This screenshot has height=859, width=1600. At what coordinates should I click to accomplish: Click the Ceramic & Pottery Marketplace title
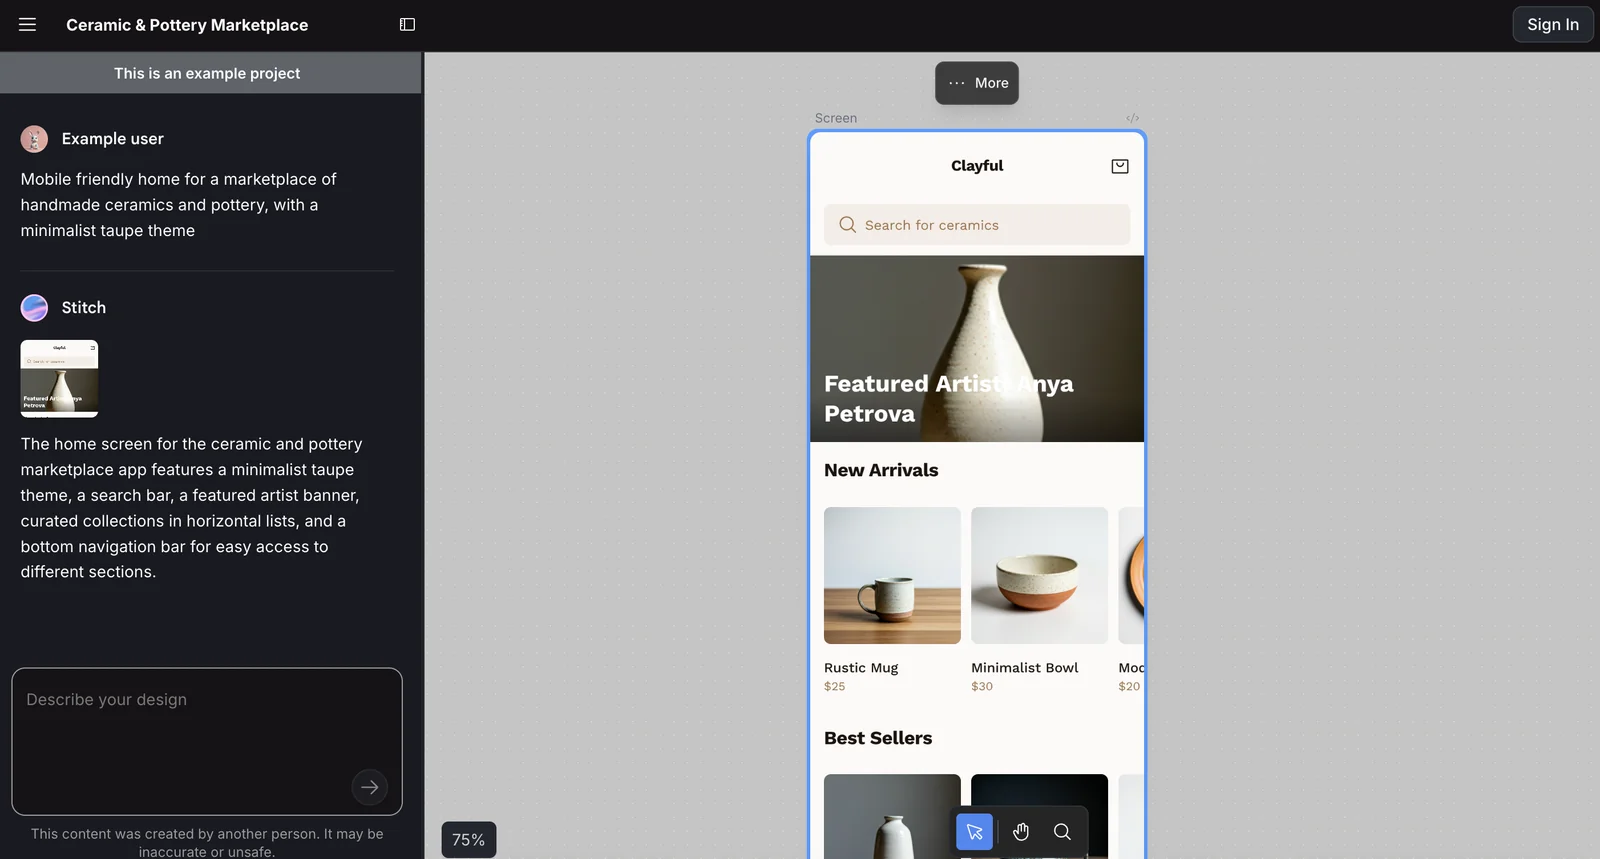(x=187, y=25)
